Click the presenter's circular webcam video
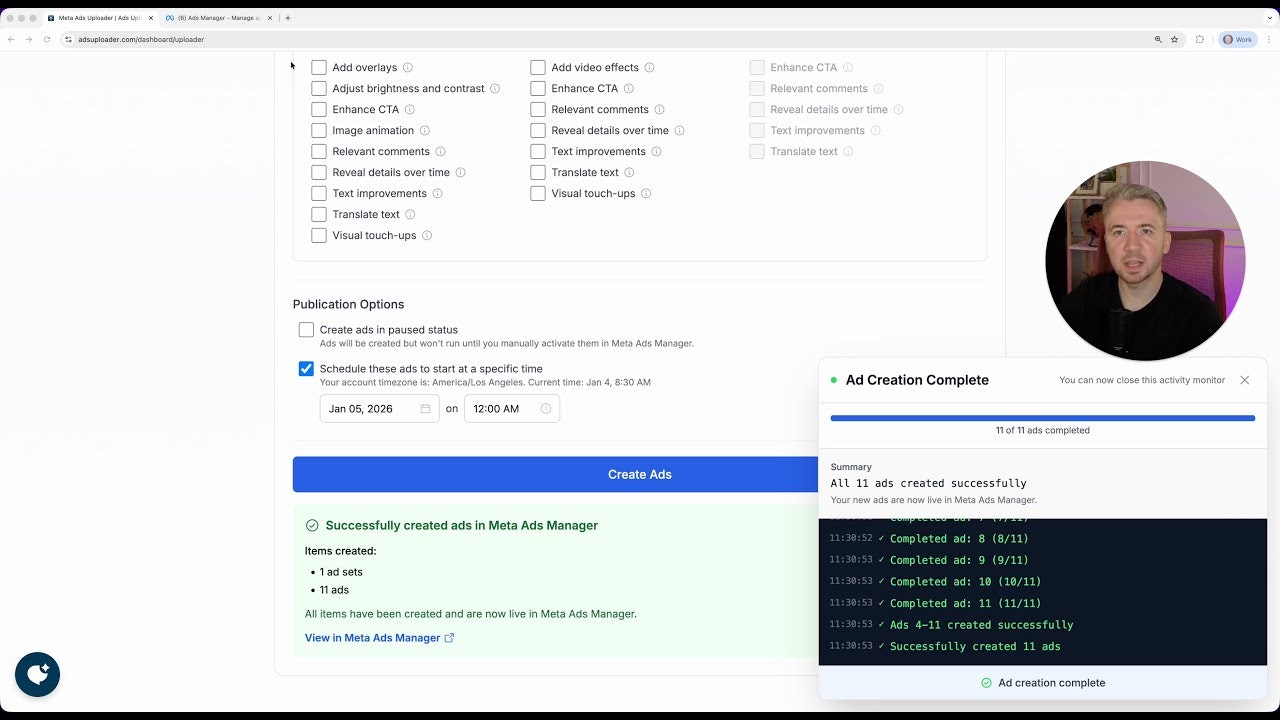The width and height of the screenshot is (1280, 720). pos(1145,261)
